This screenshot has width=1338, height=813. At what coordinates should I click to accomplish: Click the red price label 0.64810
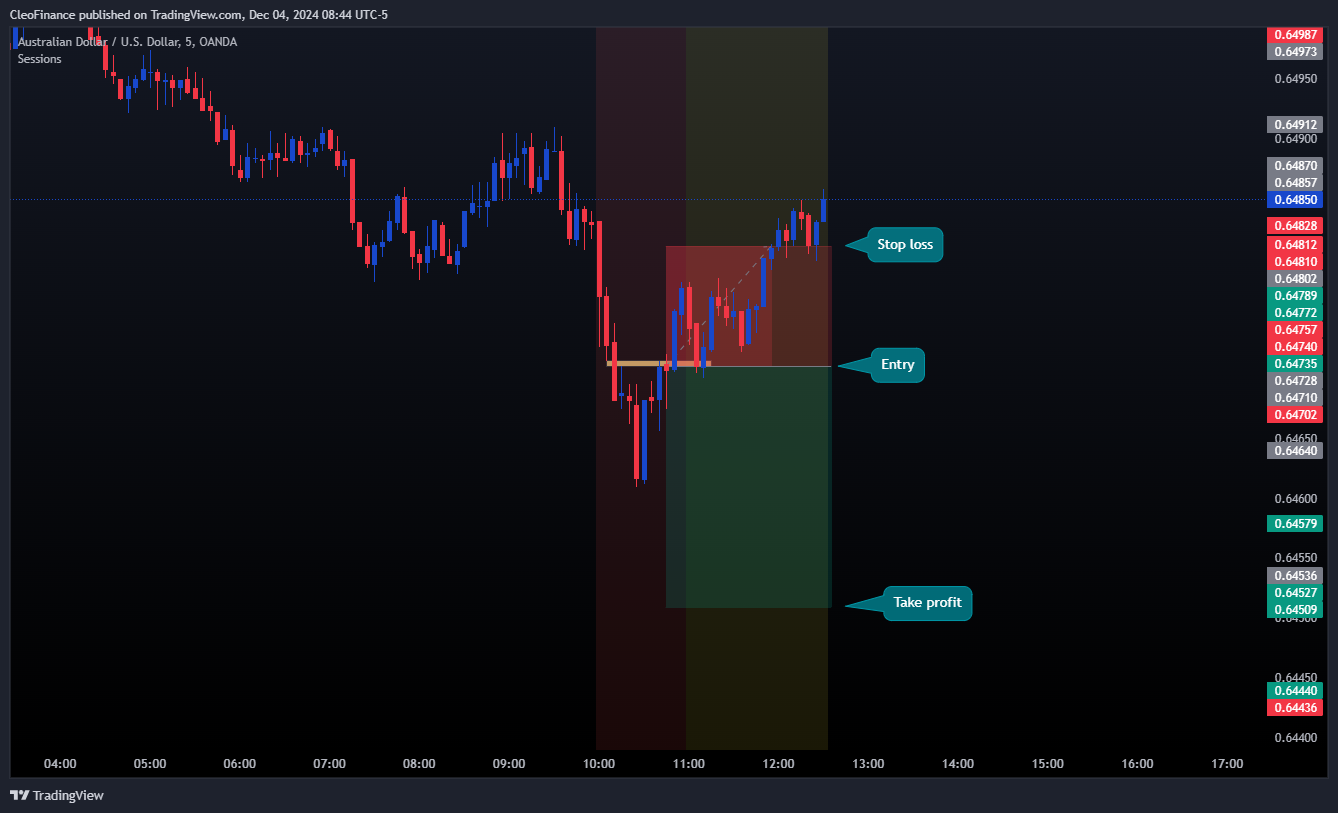pos(1295,262)
